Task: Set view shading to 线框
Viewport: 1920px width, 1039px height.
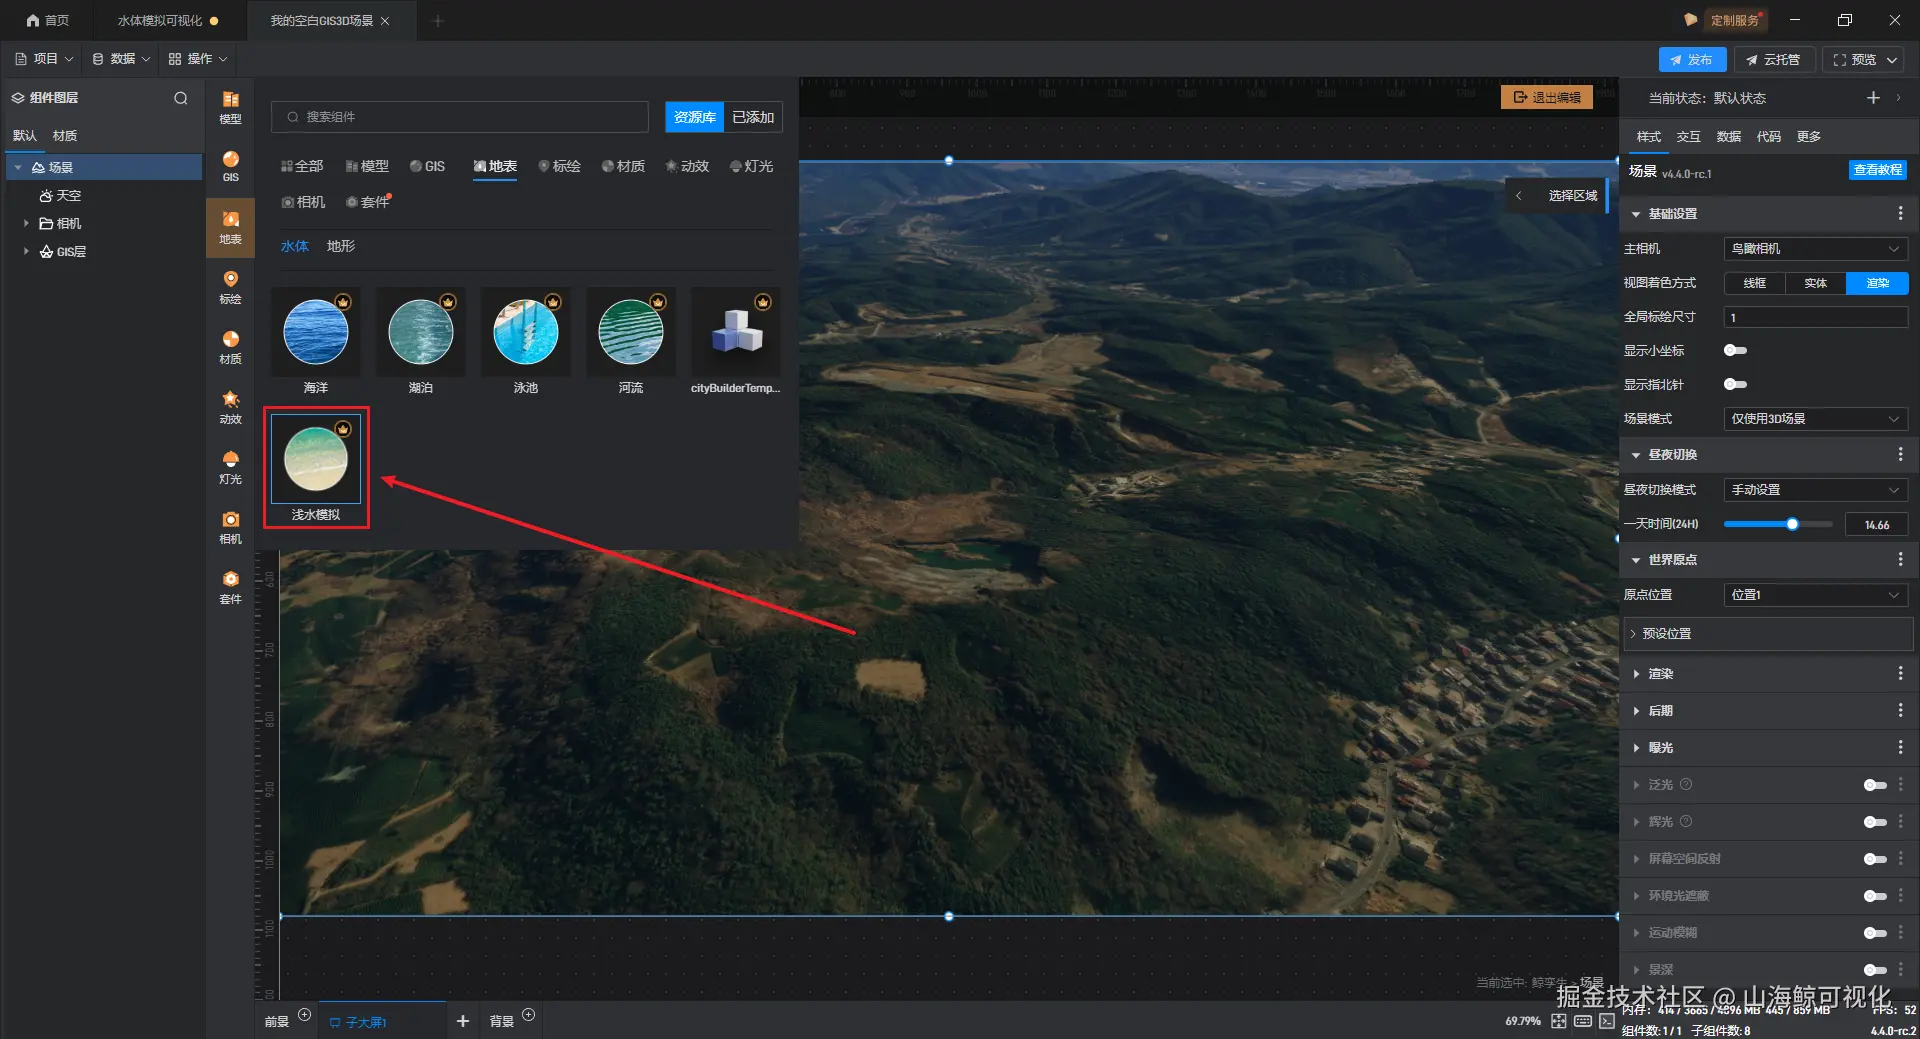Action: (1755, 283)
